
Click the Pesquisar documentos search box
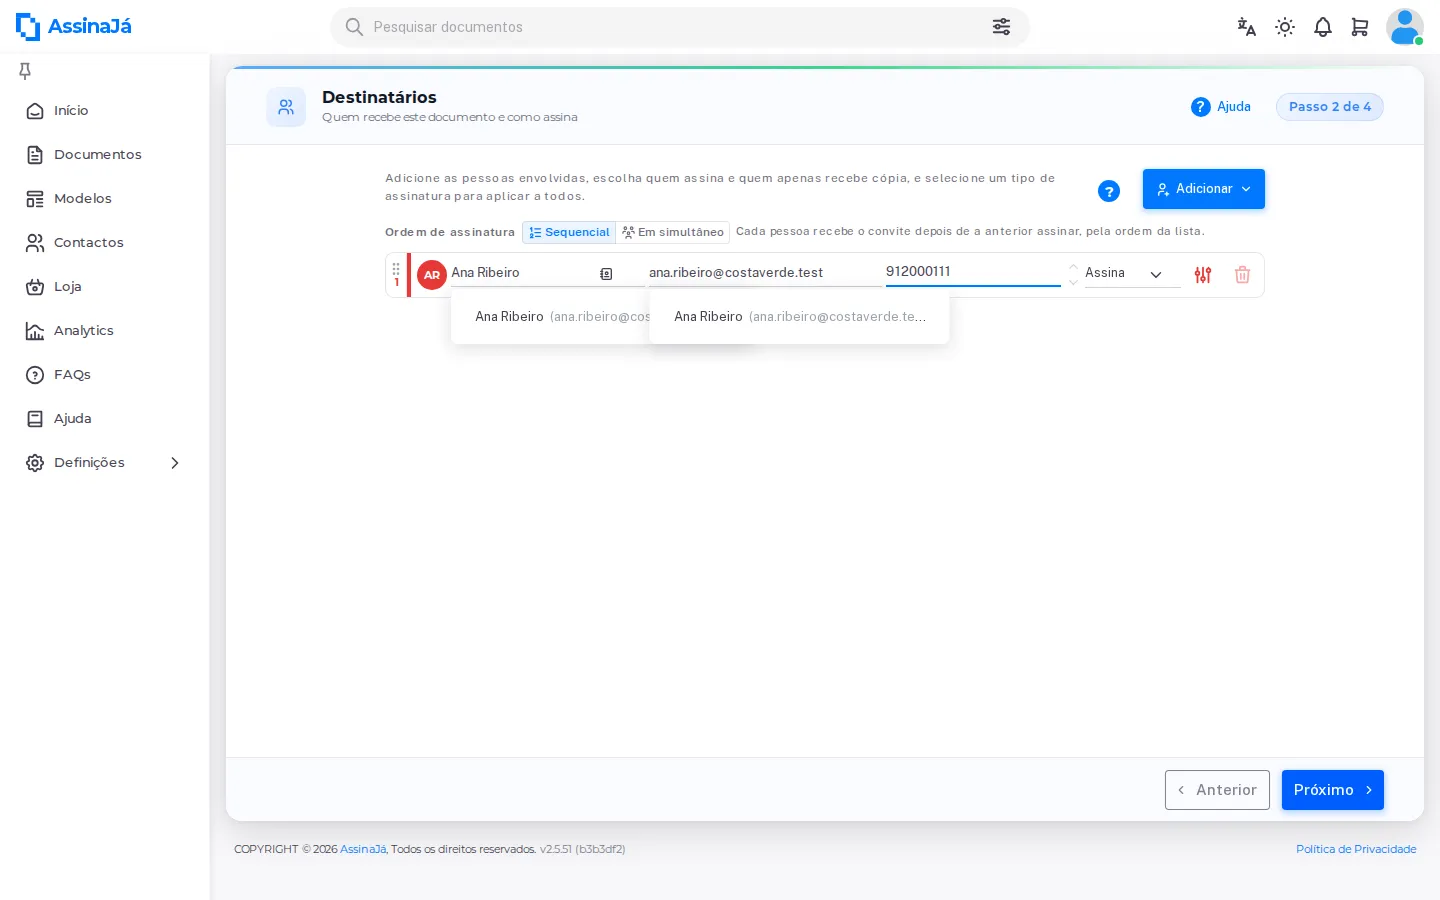pos(680,27)
